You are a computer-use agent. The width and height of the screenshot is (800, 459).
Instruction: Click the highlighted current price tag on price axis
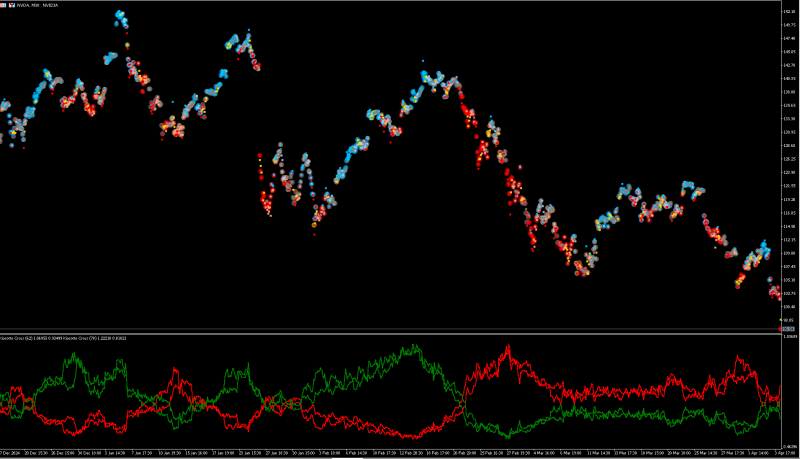pyautogui.click(x=789, y=329)
